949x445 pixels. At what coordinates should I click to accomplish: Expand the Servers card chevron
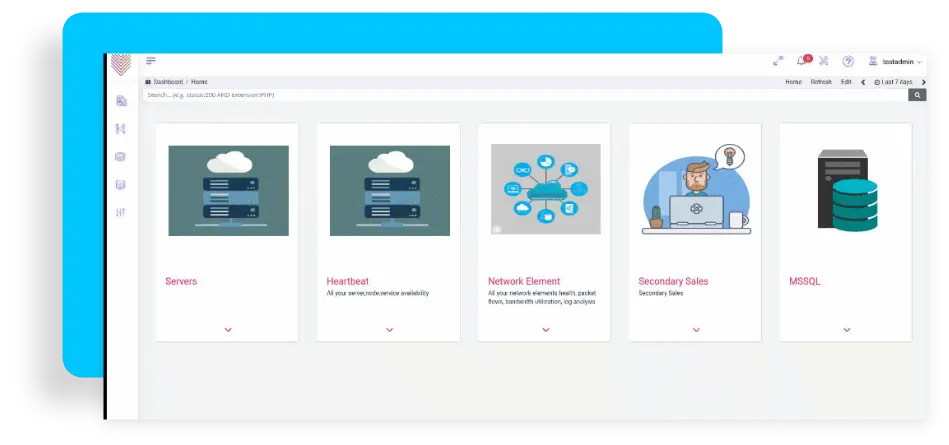[228, 329]
